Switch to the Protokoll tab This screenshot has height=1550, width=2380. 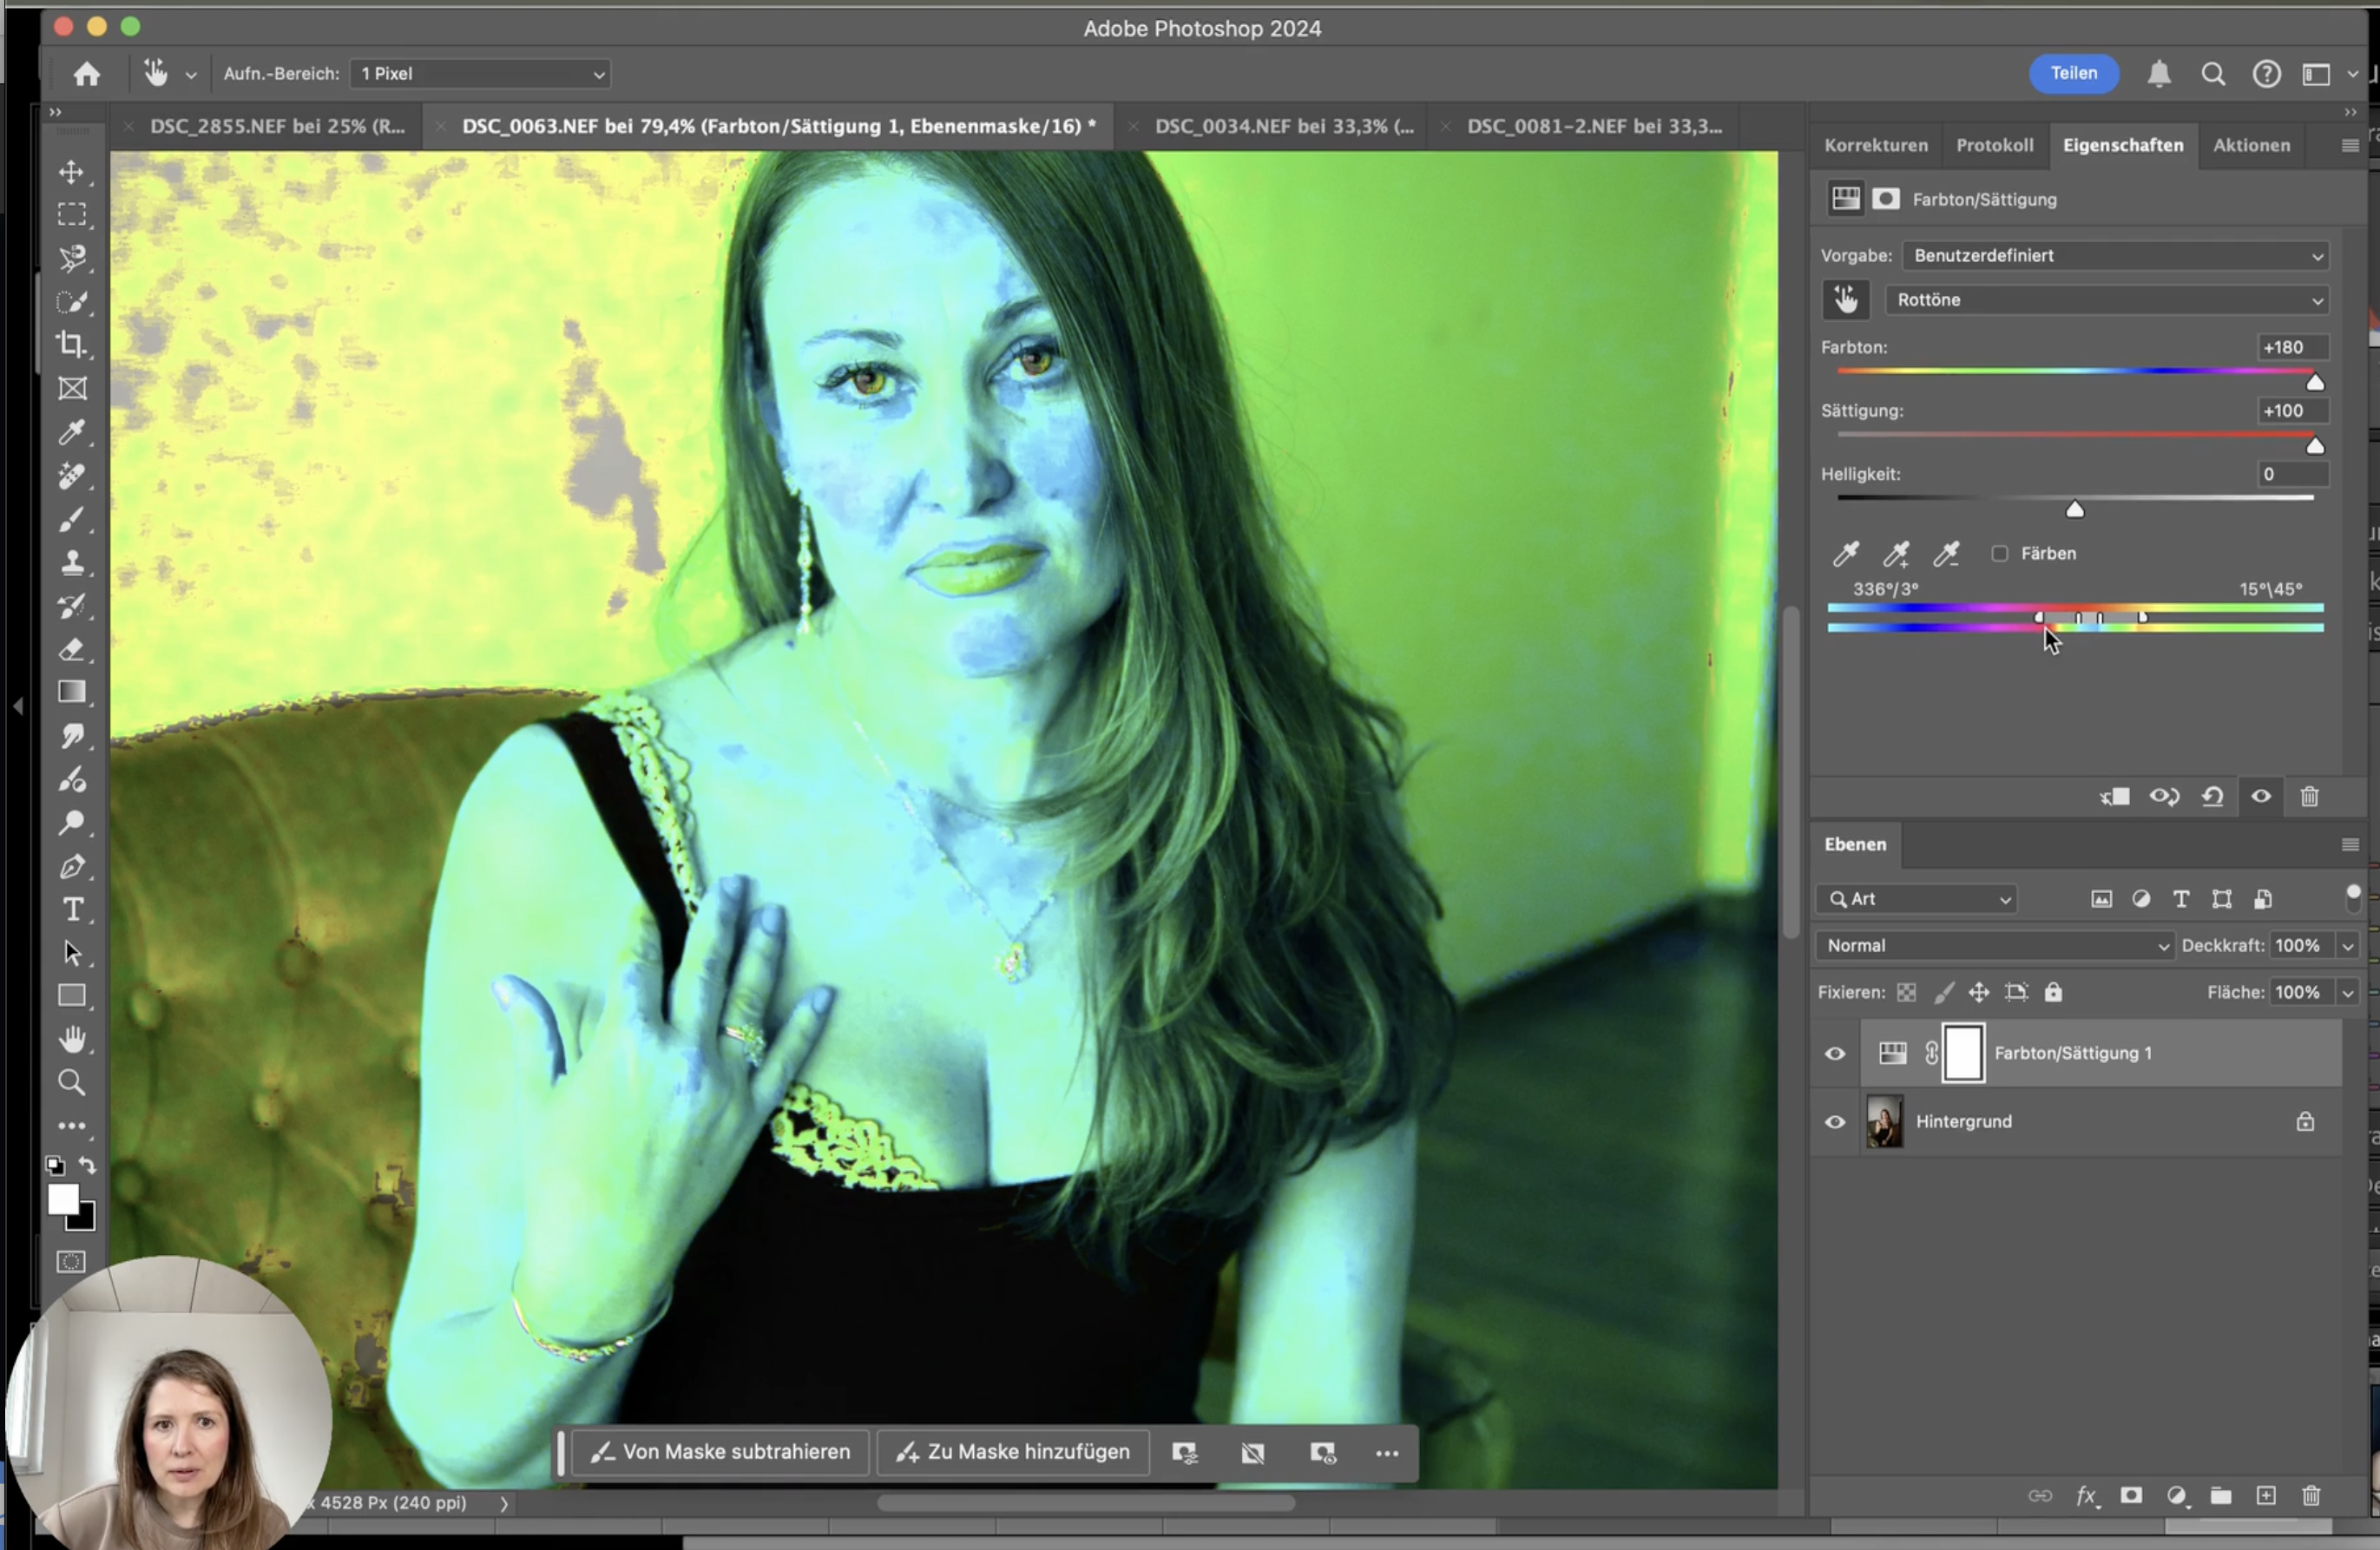(1994, 145)
